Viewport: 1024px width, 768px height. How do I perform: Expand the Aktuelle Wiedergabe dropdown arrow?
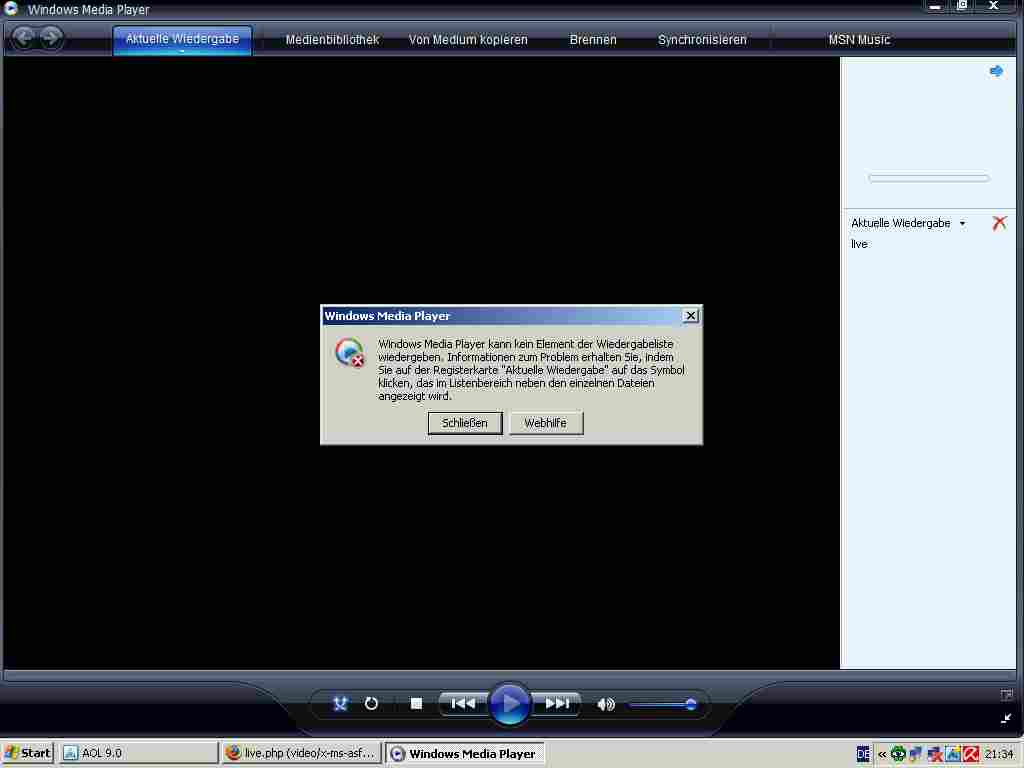tap(962, 223)
